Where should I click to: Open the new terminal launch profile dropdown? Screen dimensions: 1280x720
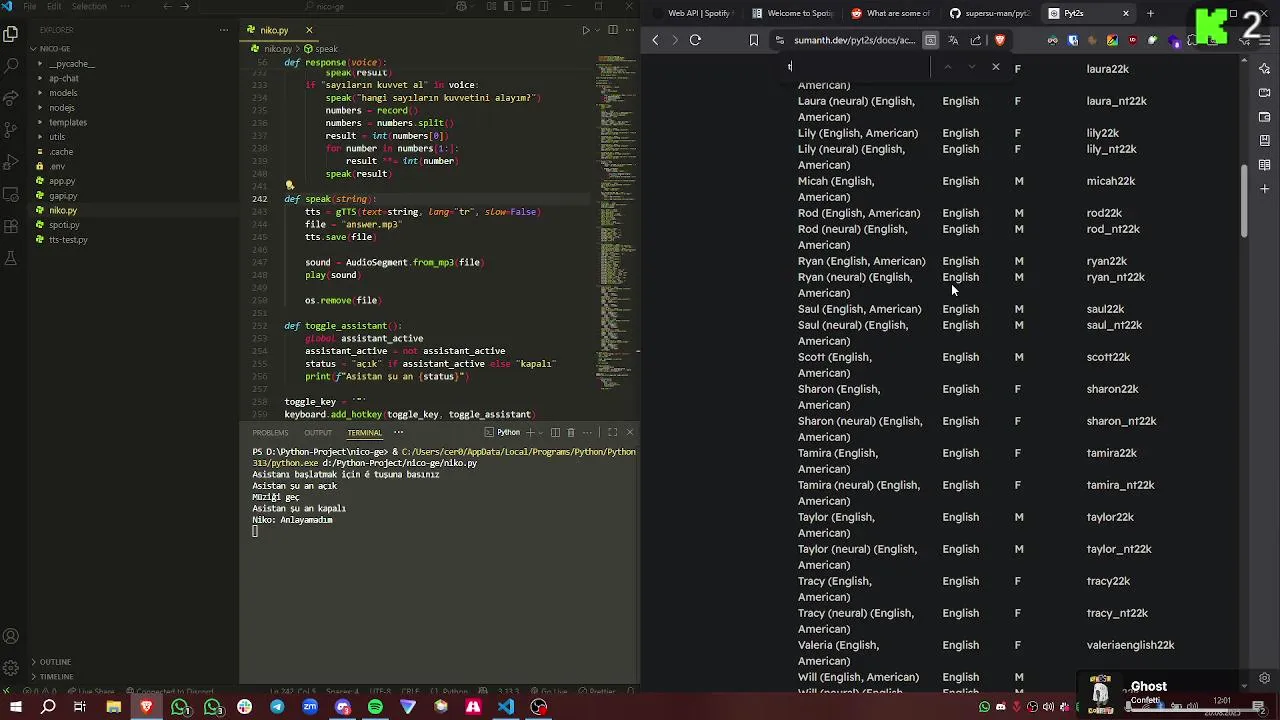pyautogui.click(x=541, y=432)
